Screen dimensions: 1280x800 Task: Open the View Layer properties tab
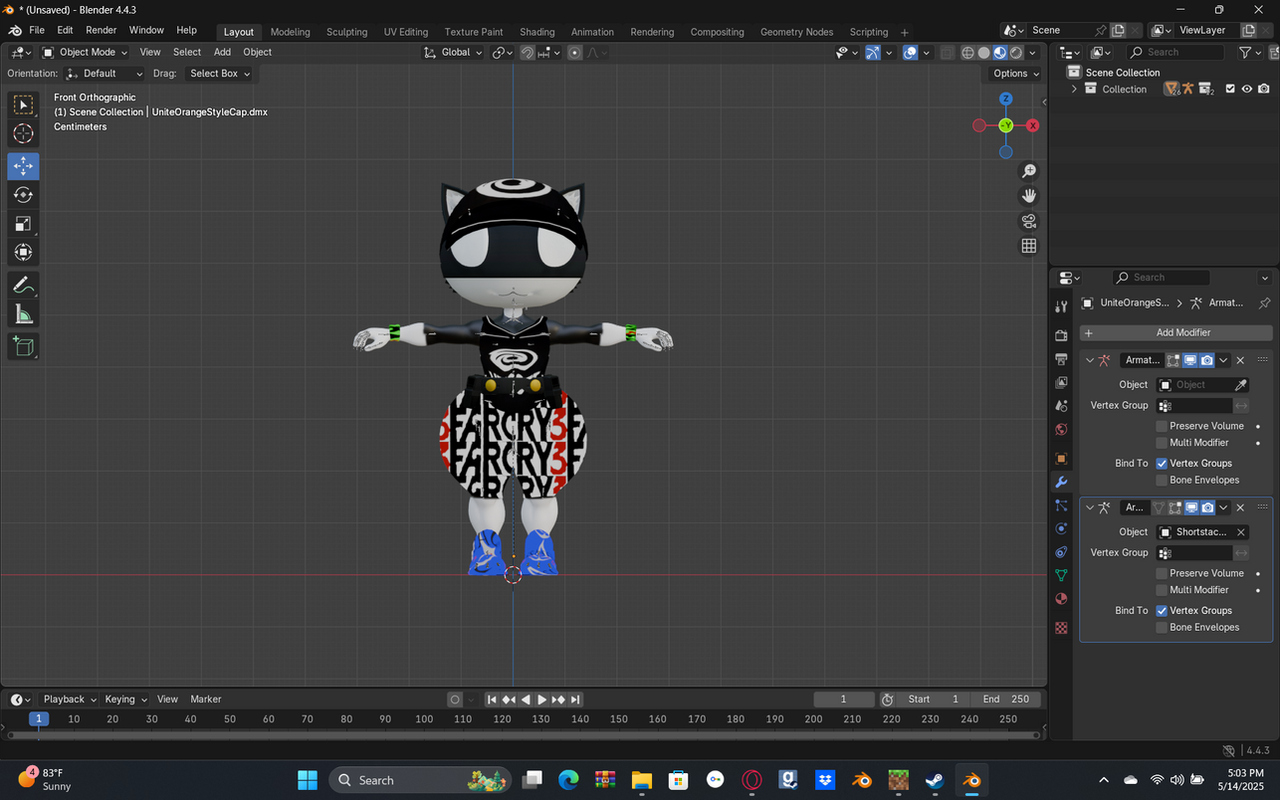coord(1062,383)
